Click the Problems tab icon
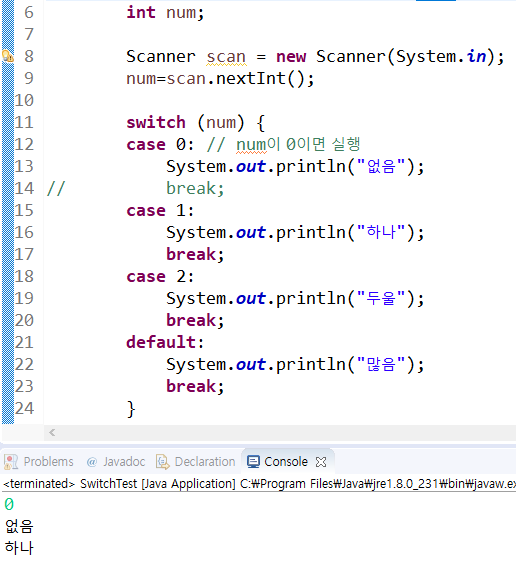 (11, 462)
